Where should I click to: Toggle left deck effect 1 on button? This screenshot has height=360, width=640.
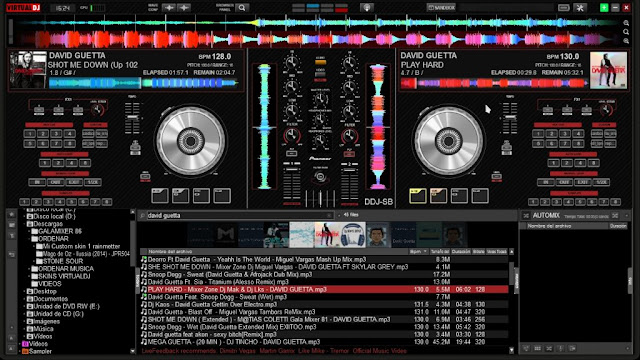pos(39,110)
